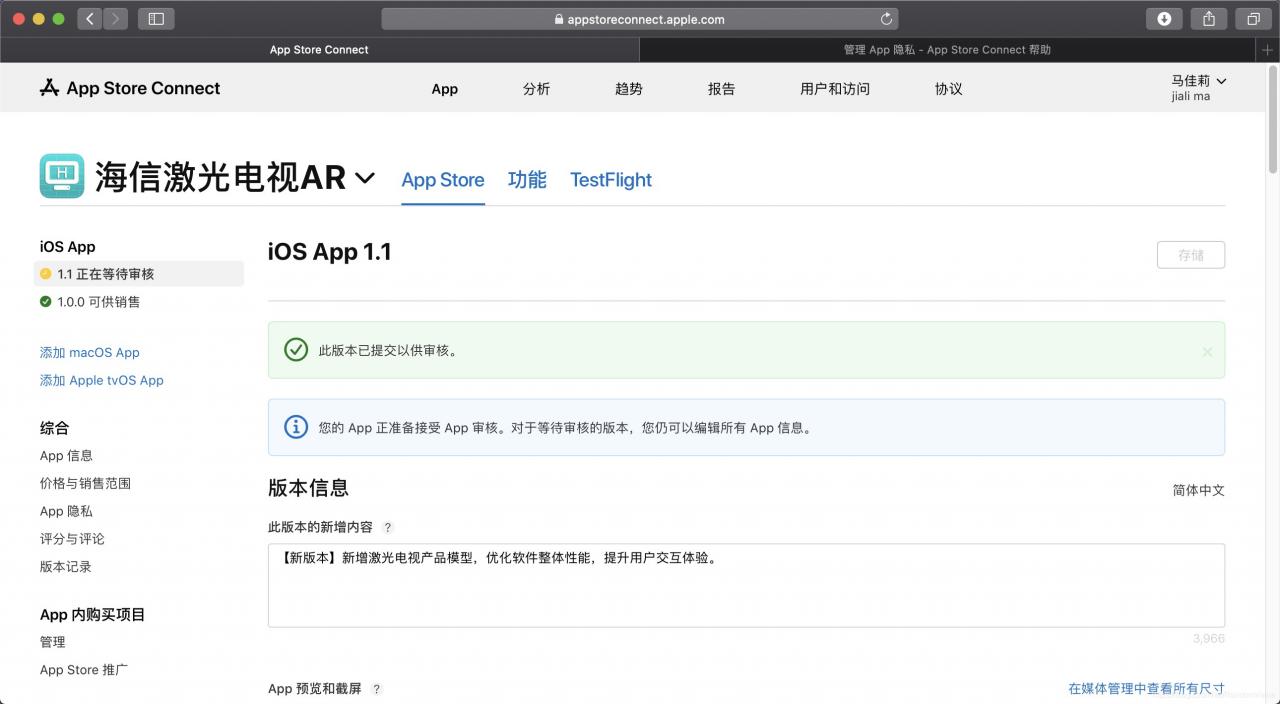The height and width of the screenshot is (704, 1280).
Task: Select version 1.1 正在等待审核
Action: 139,274
